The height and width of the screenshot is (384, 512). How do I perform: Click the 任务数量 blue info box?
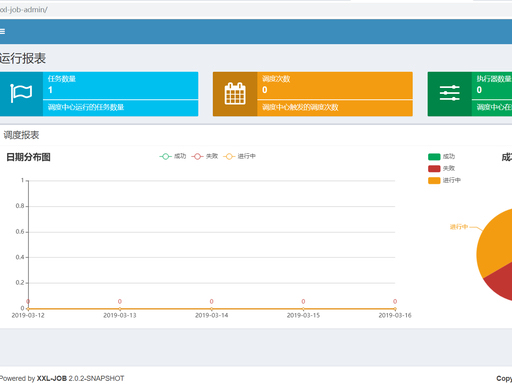click(99, 94)
